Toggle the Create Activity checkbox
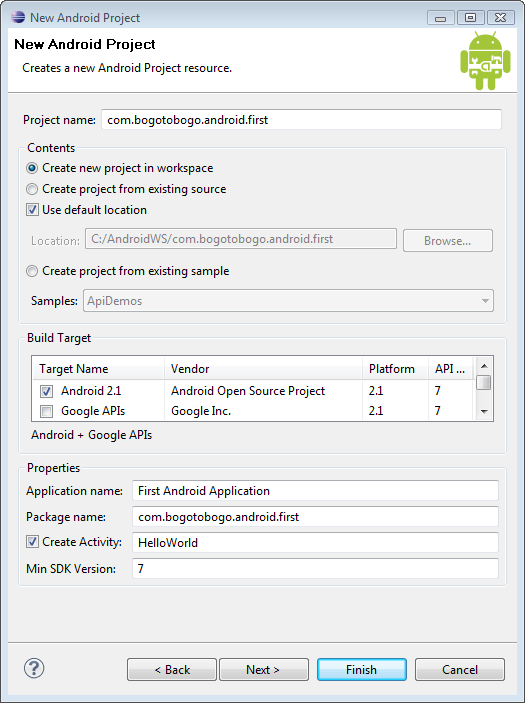This screenshot has width=525, height=703. point(32,542)
